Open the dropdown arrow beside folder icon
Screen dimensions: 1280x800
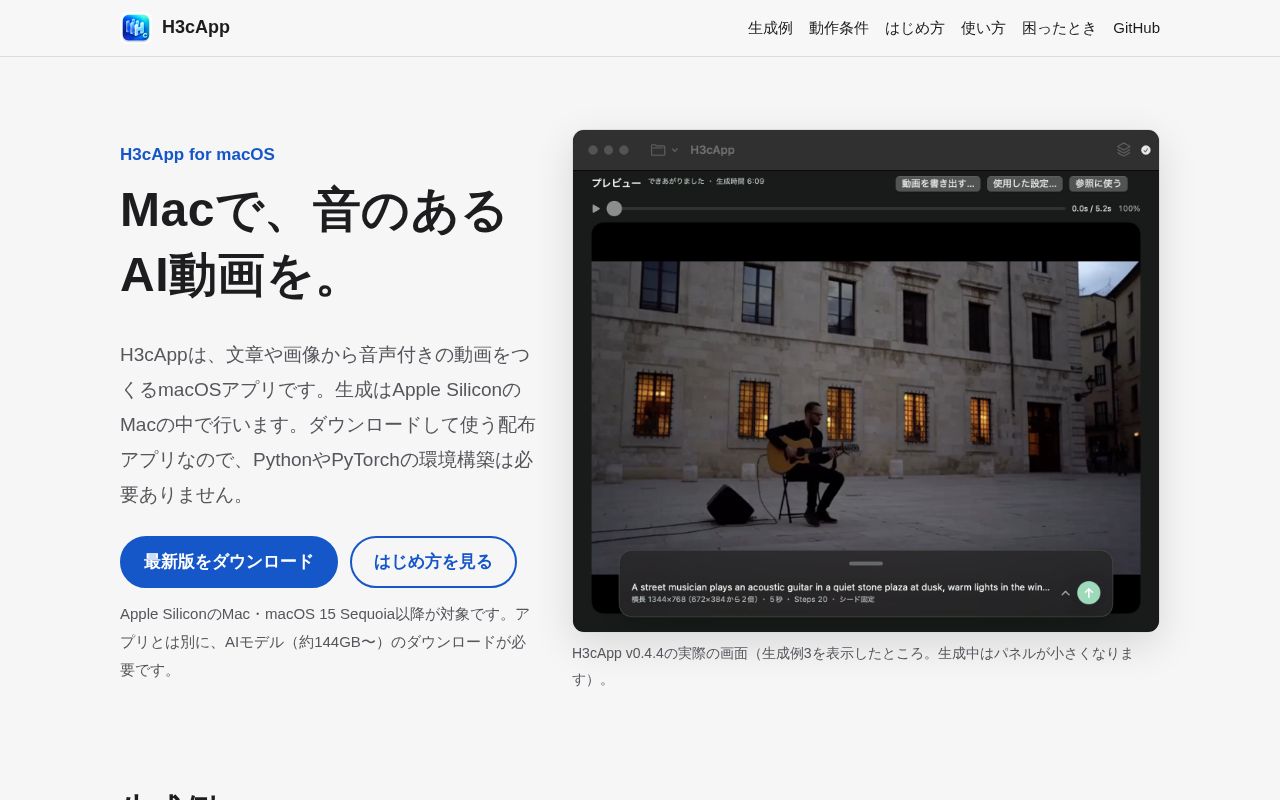tap(675, 150)
